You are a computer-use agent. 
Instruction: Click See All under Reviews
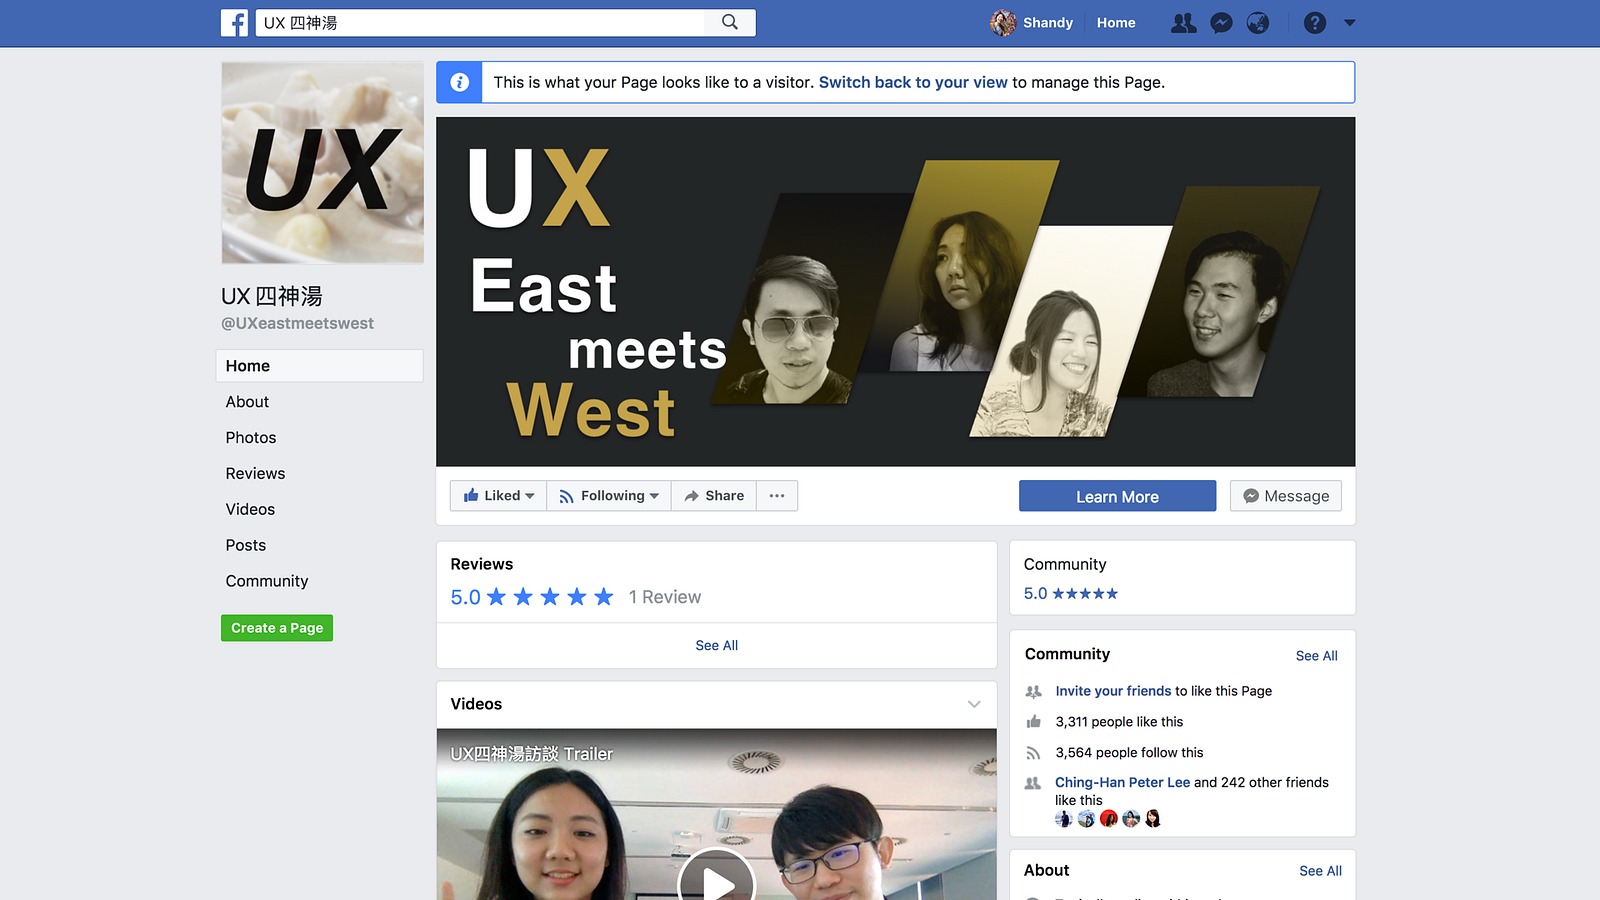click(717, 646)
